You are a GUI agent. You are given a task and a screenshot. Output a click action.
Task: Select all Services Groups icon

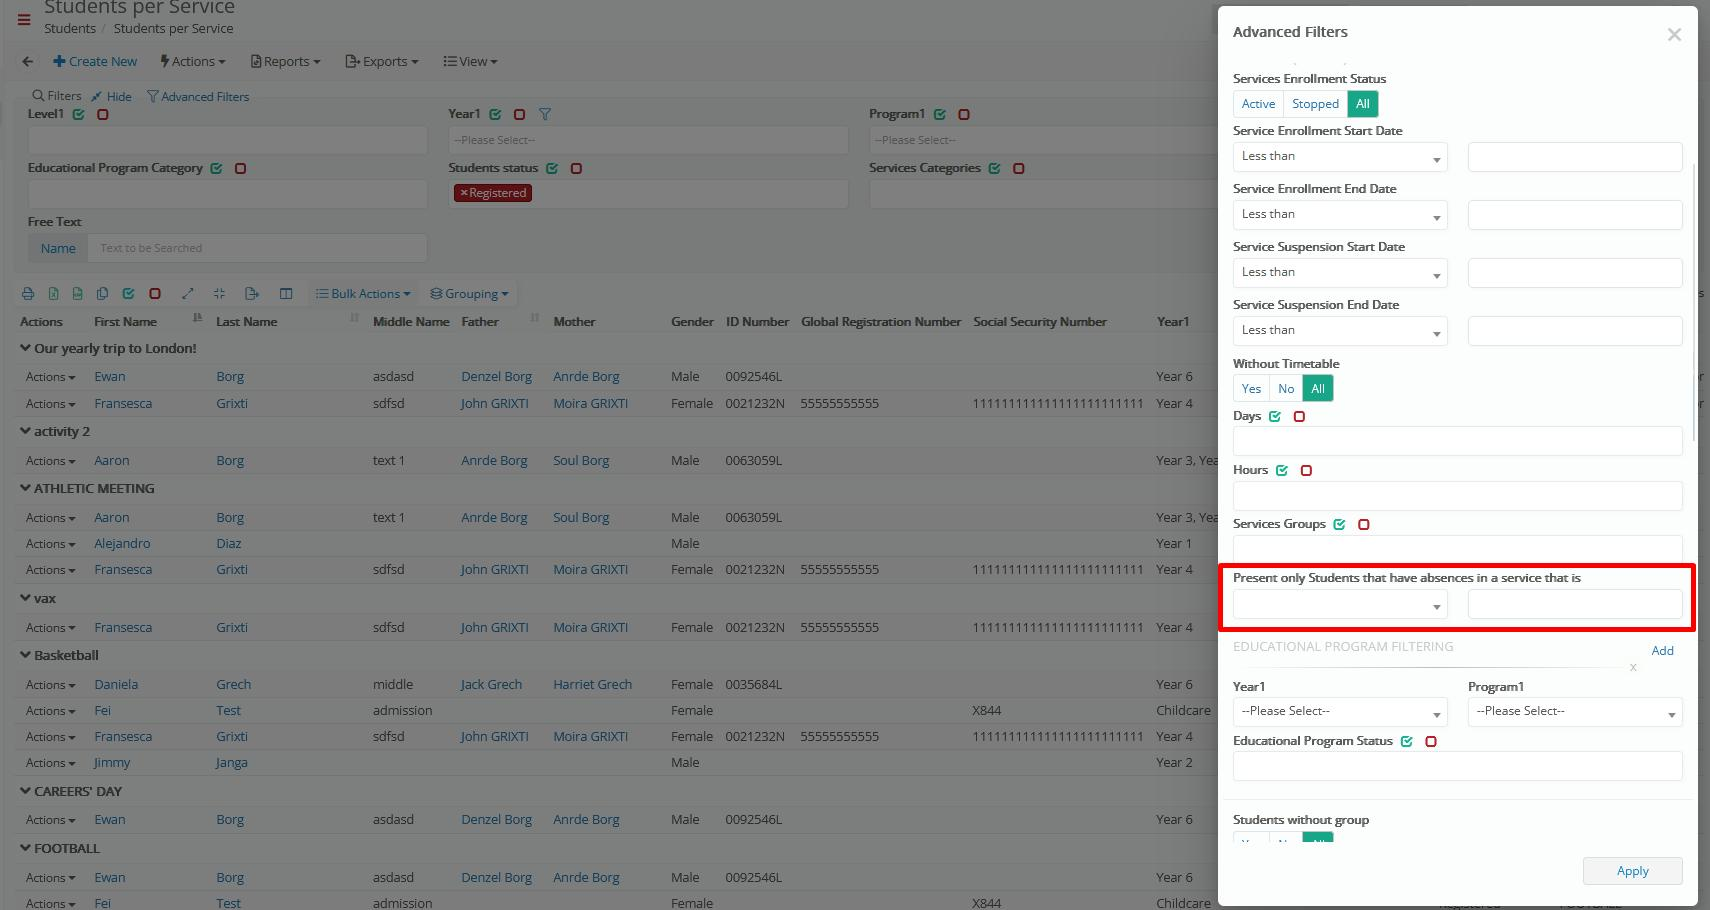tap(1339, 524)
